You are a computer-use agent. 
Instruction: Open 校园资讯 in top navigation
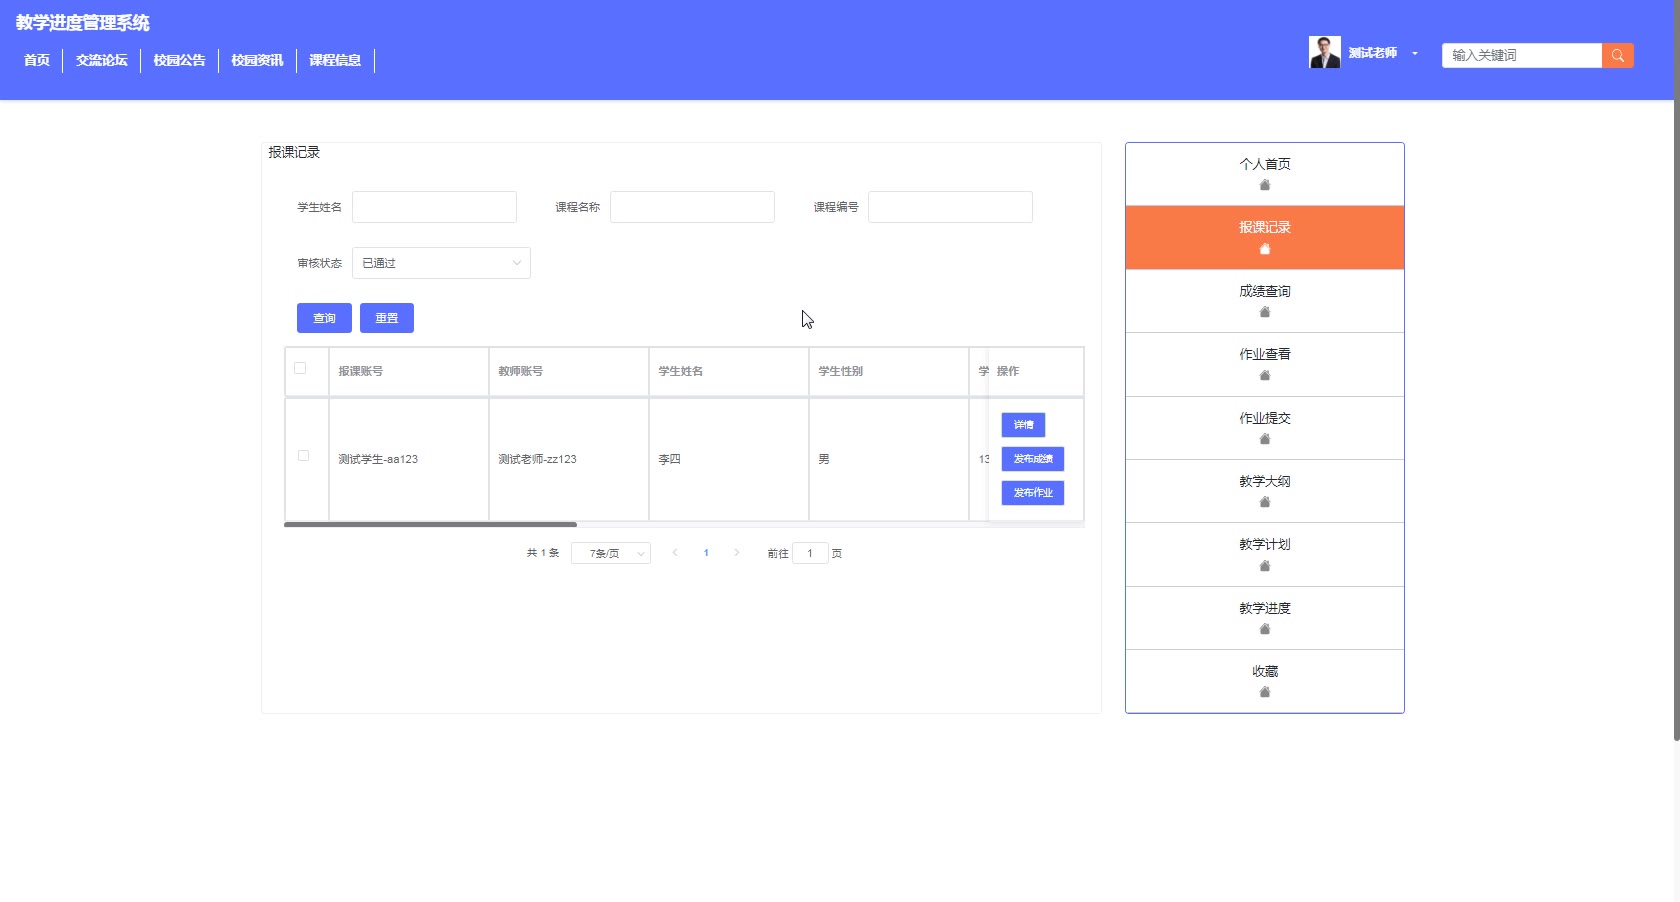click(257, 60)
